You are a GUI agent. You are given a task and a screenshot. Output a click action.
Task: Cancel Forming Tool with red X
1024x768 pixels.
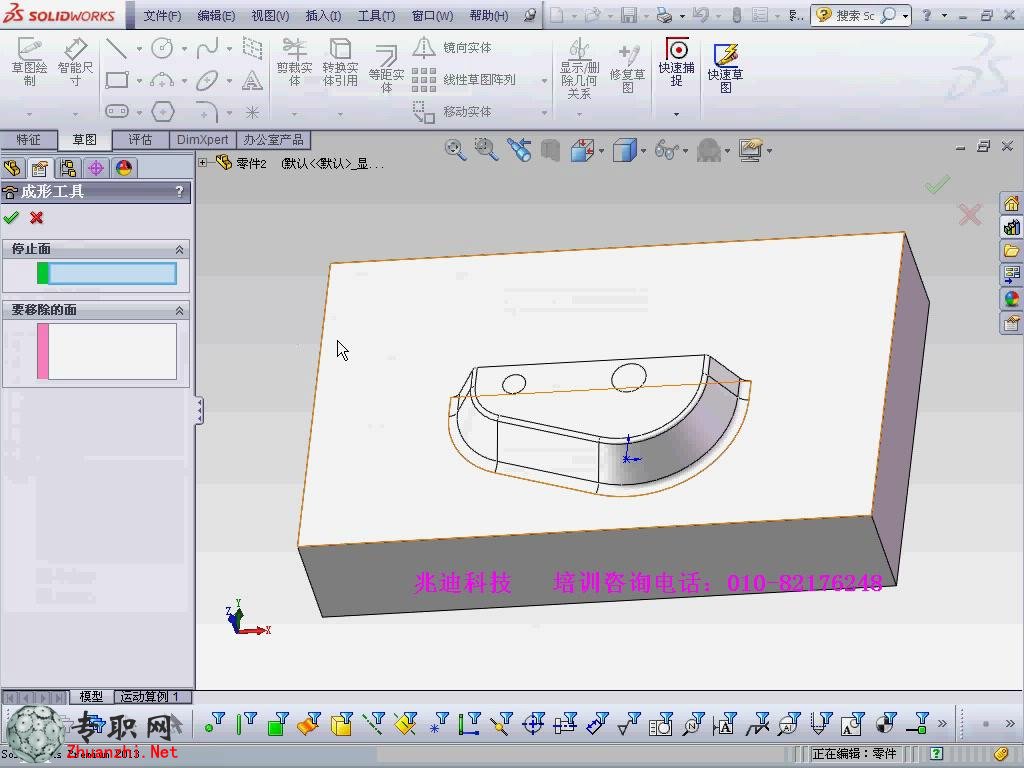[37, 217]
